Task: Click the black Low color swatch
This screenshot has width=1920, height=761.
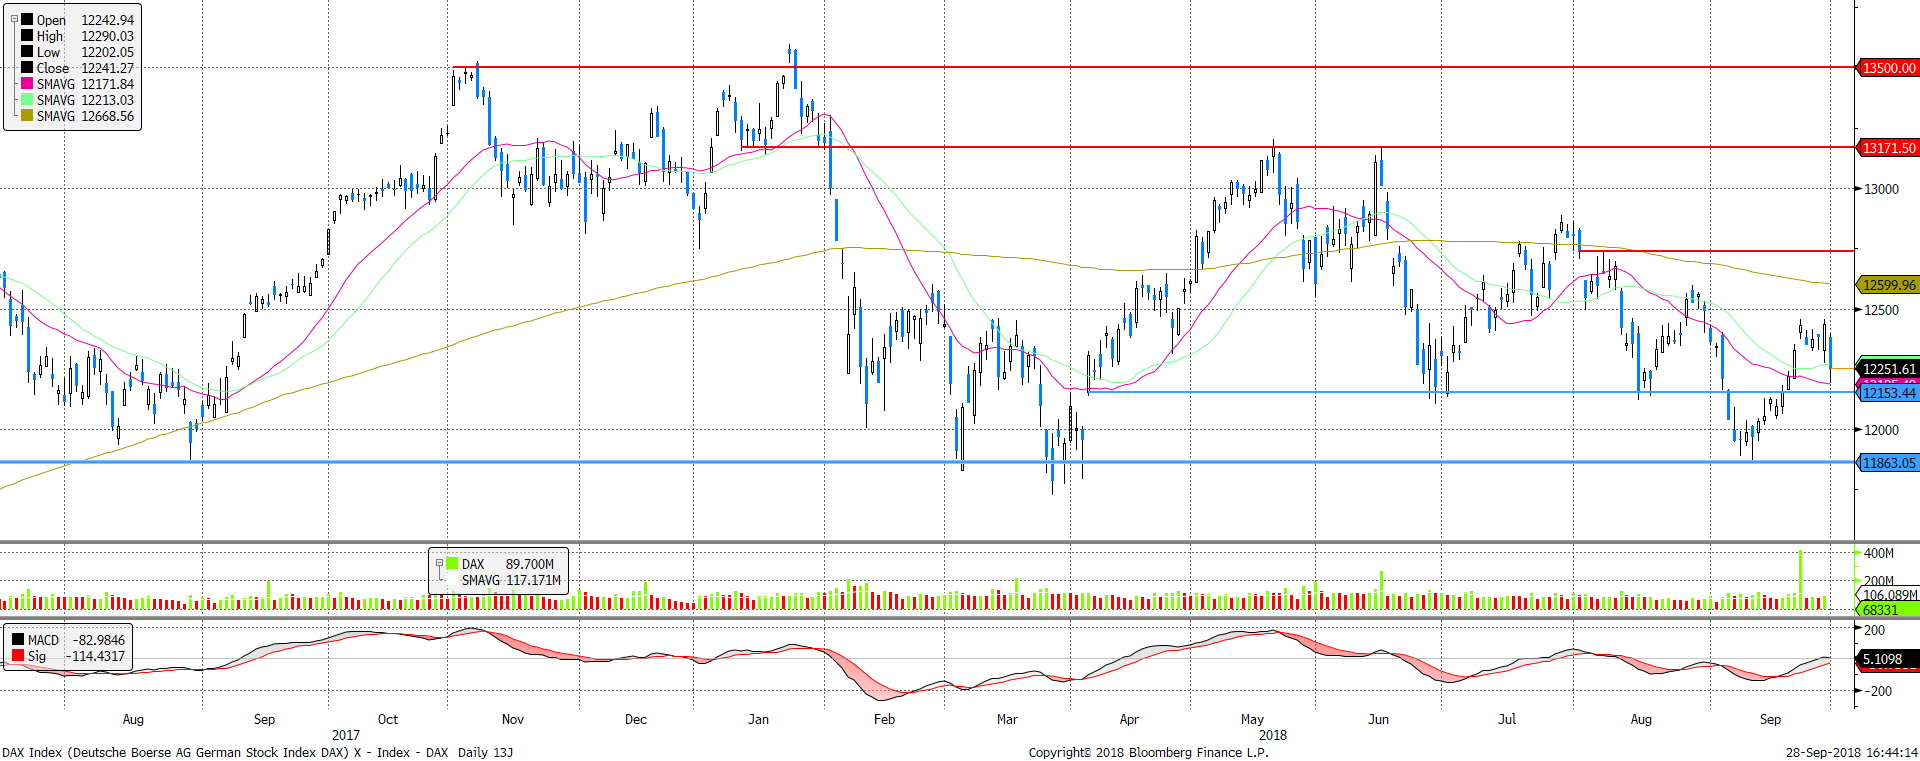Action: [27, 51]
